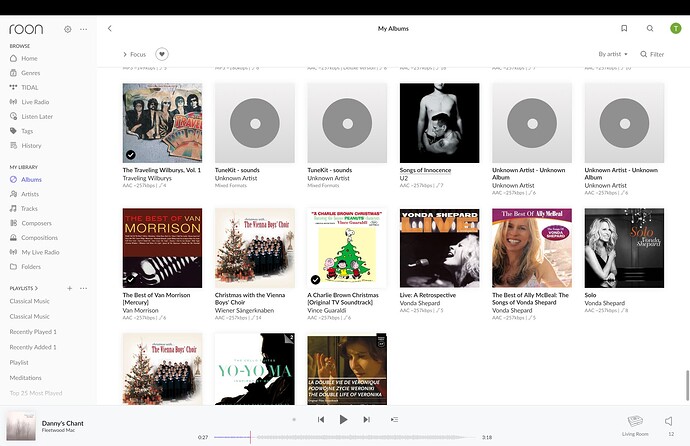Play the current track
Viewport: 690px width, 446px height.
point(343,420)
